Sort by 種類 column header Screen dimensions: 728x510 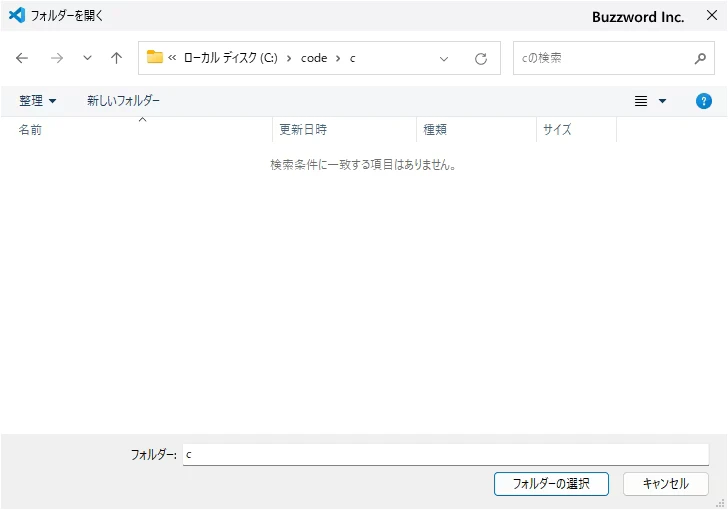476,130
